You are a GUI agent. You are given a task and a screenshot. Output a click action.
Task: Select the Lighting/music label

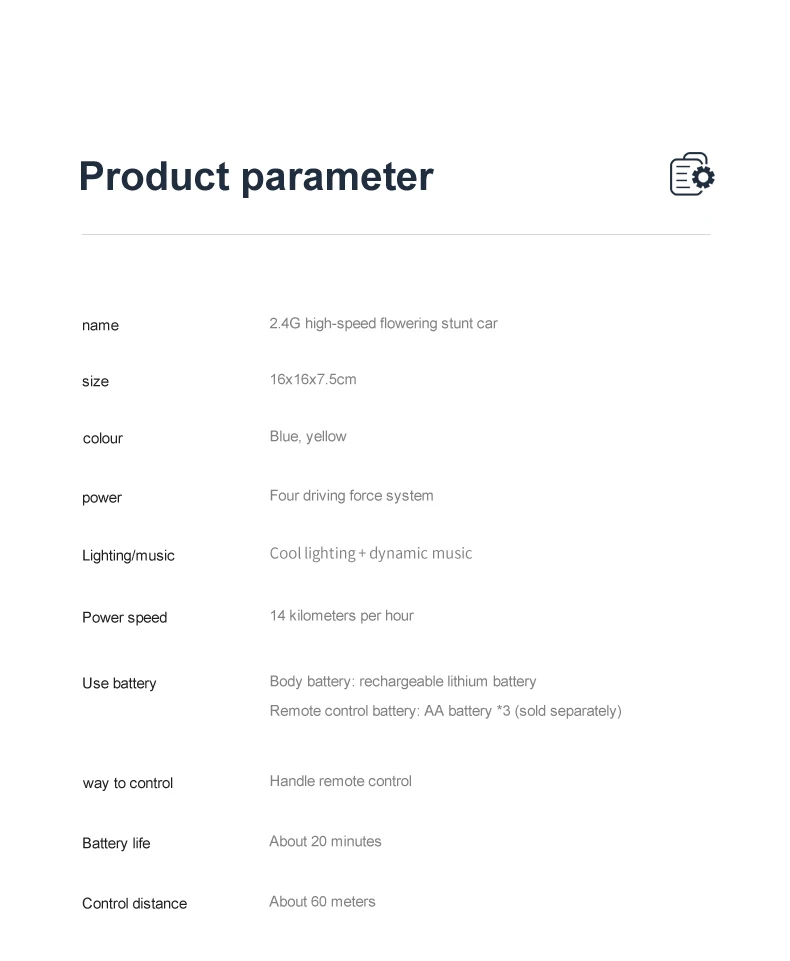[128, 555]
